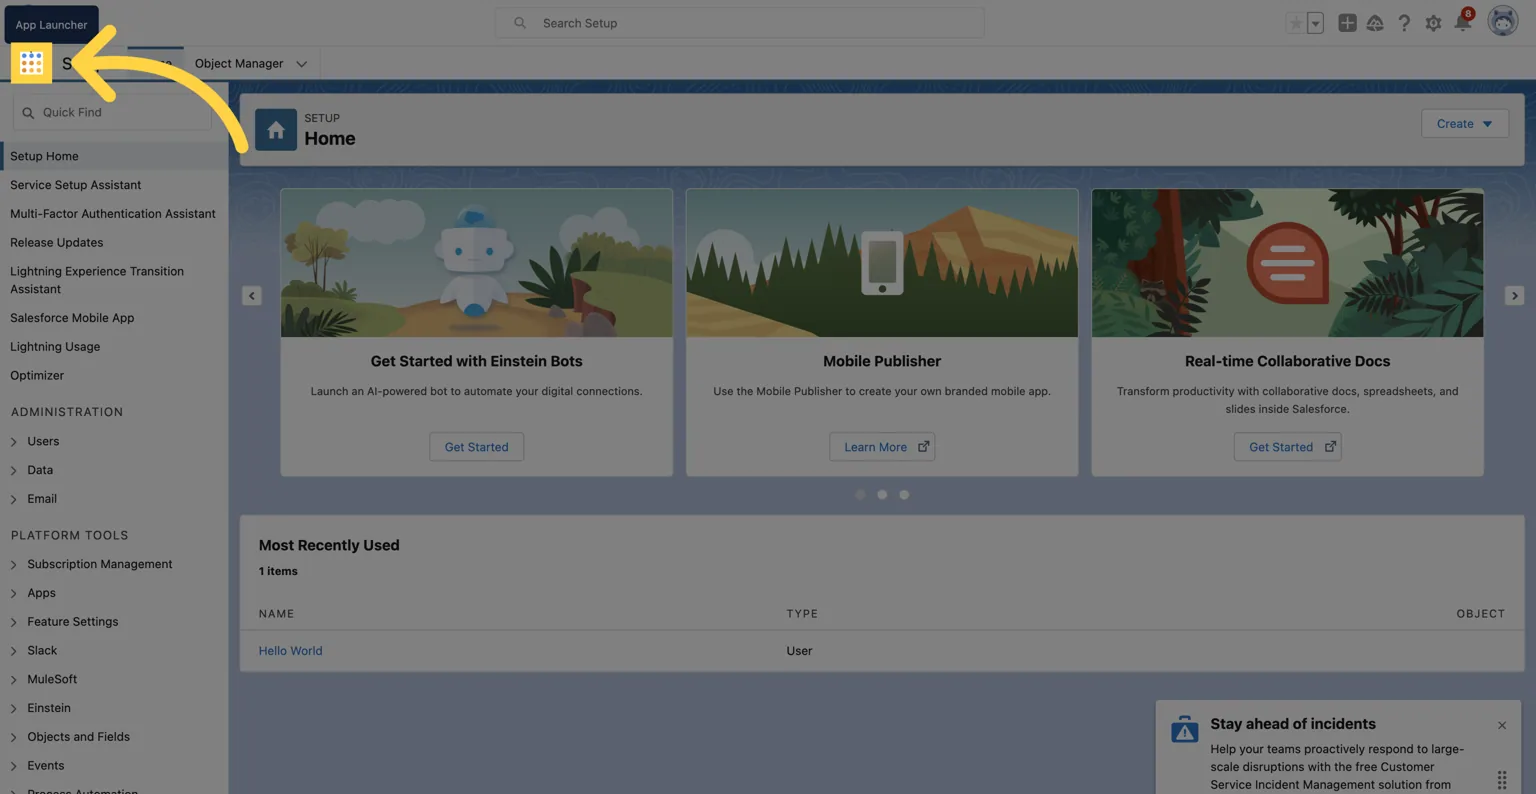Close the Stay ahead of incidents popup
This screenshot has height=794, width=1536.
point(1501,725)
